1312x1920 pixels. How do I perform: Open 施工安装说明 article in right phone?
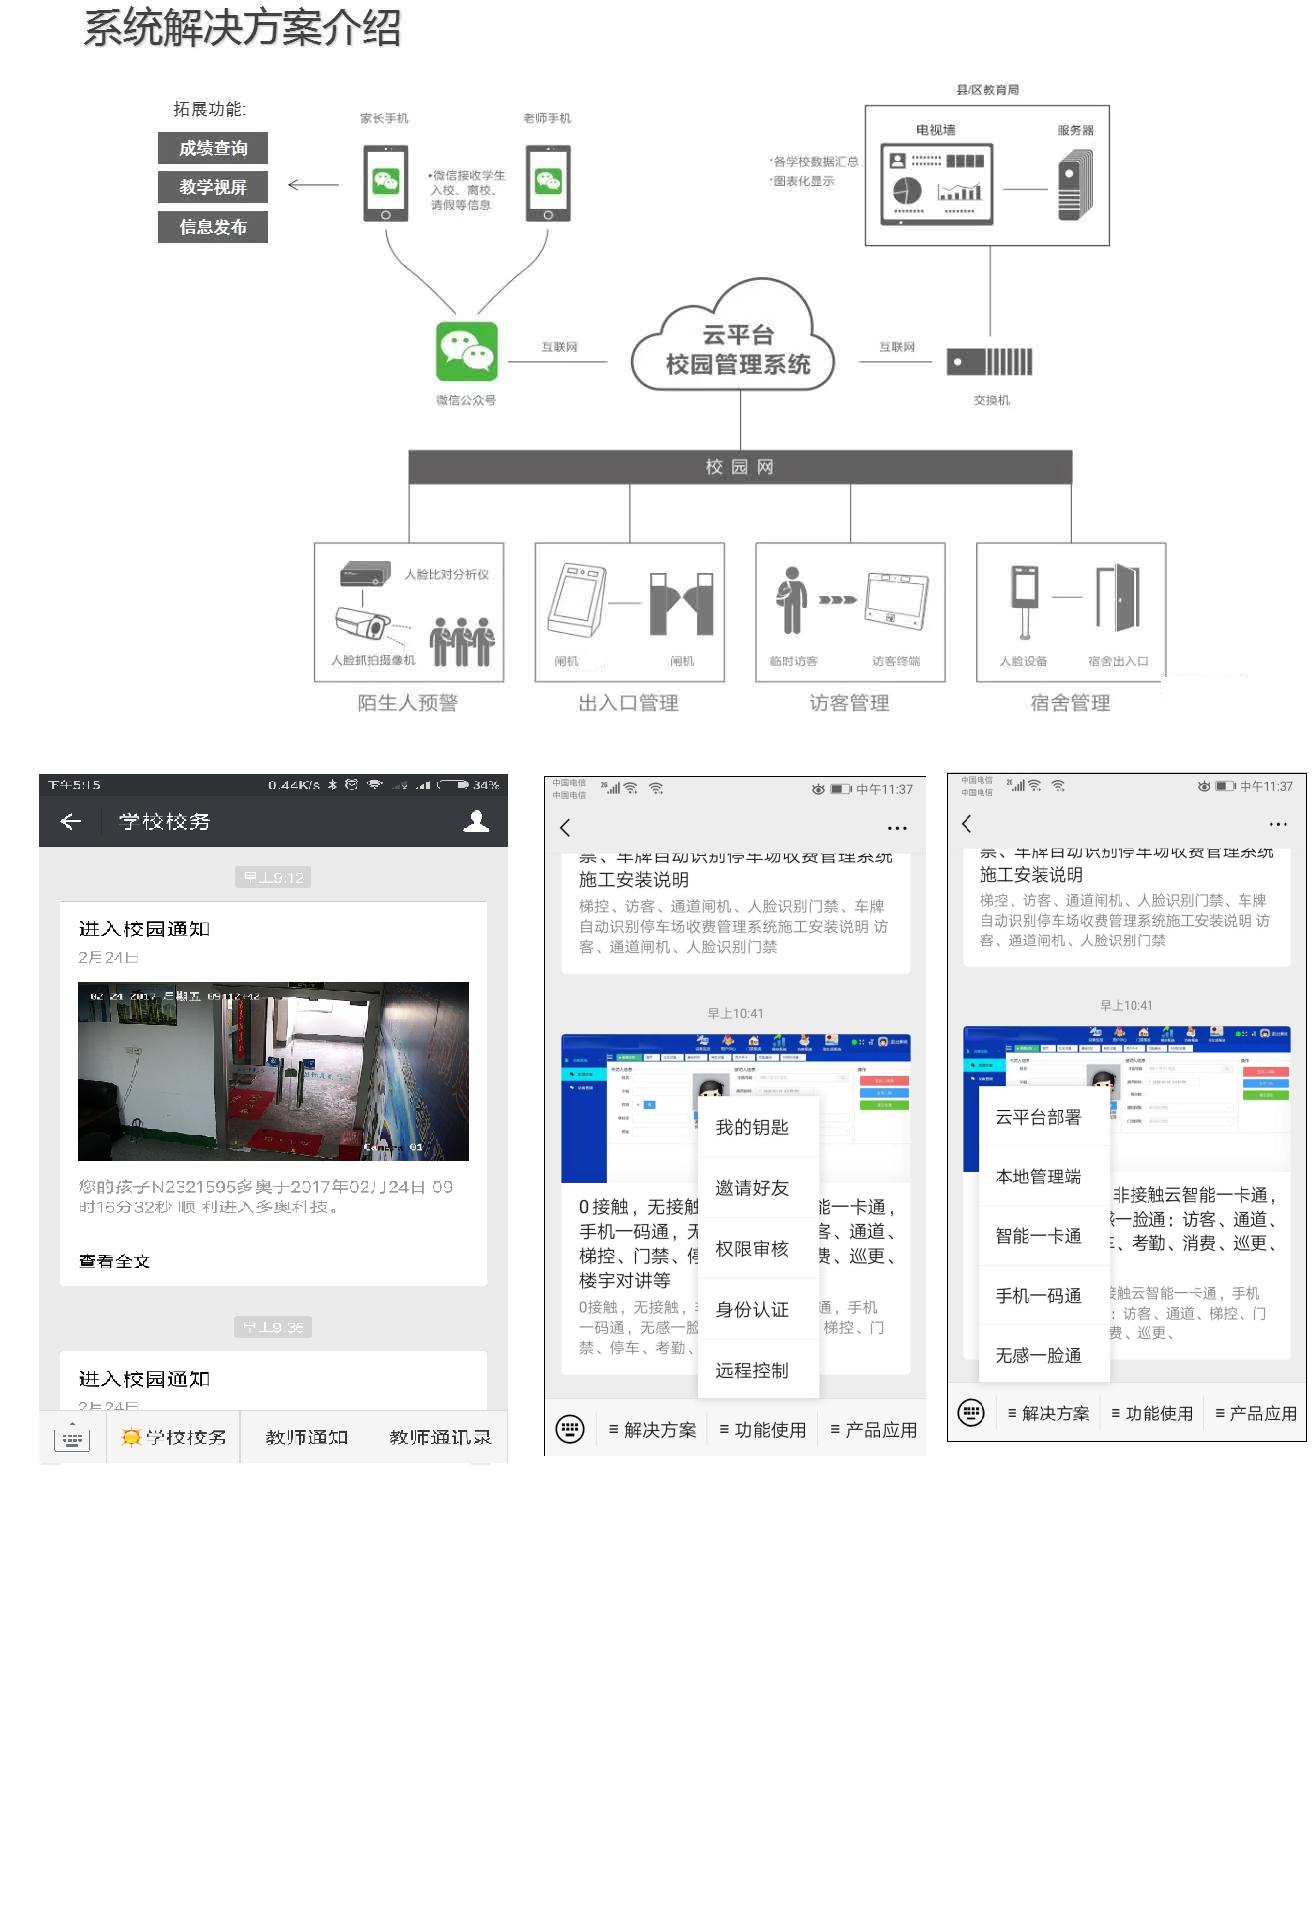1127,906
